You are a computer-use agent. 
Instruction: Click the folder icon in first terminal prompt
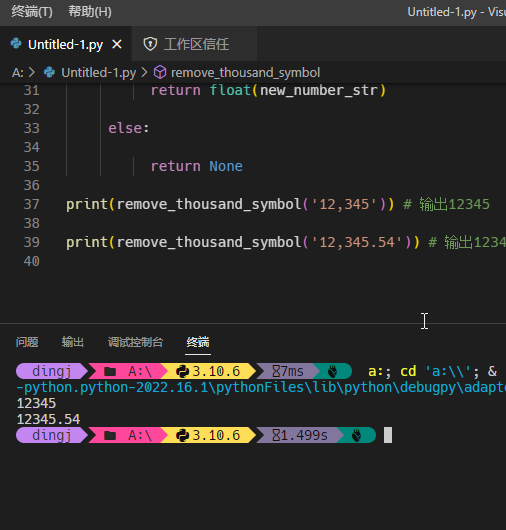pyautogui.click(x=110, y=371)
